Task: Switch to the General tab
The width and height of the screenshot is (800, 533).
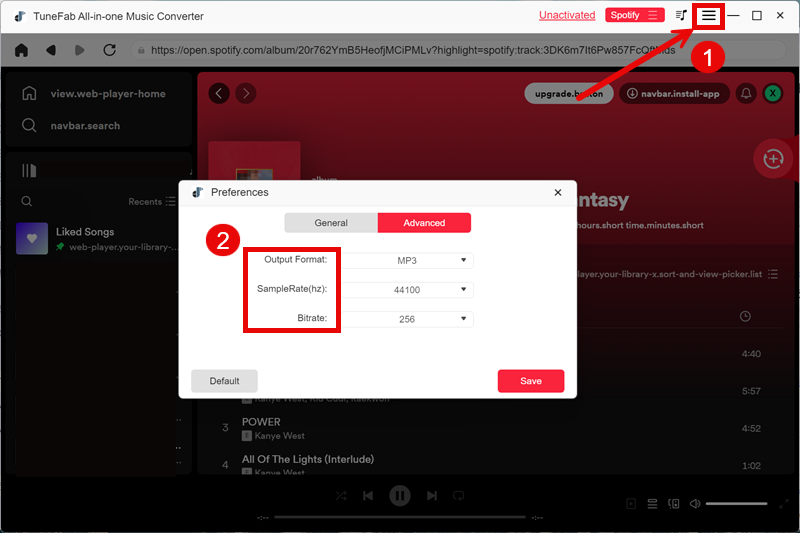Action: [331, 223]
